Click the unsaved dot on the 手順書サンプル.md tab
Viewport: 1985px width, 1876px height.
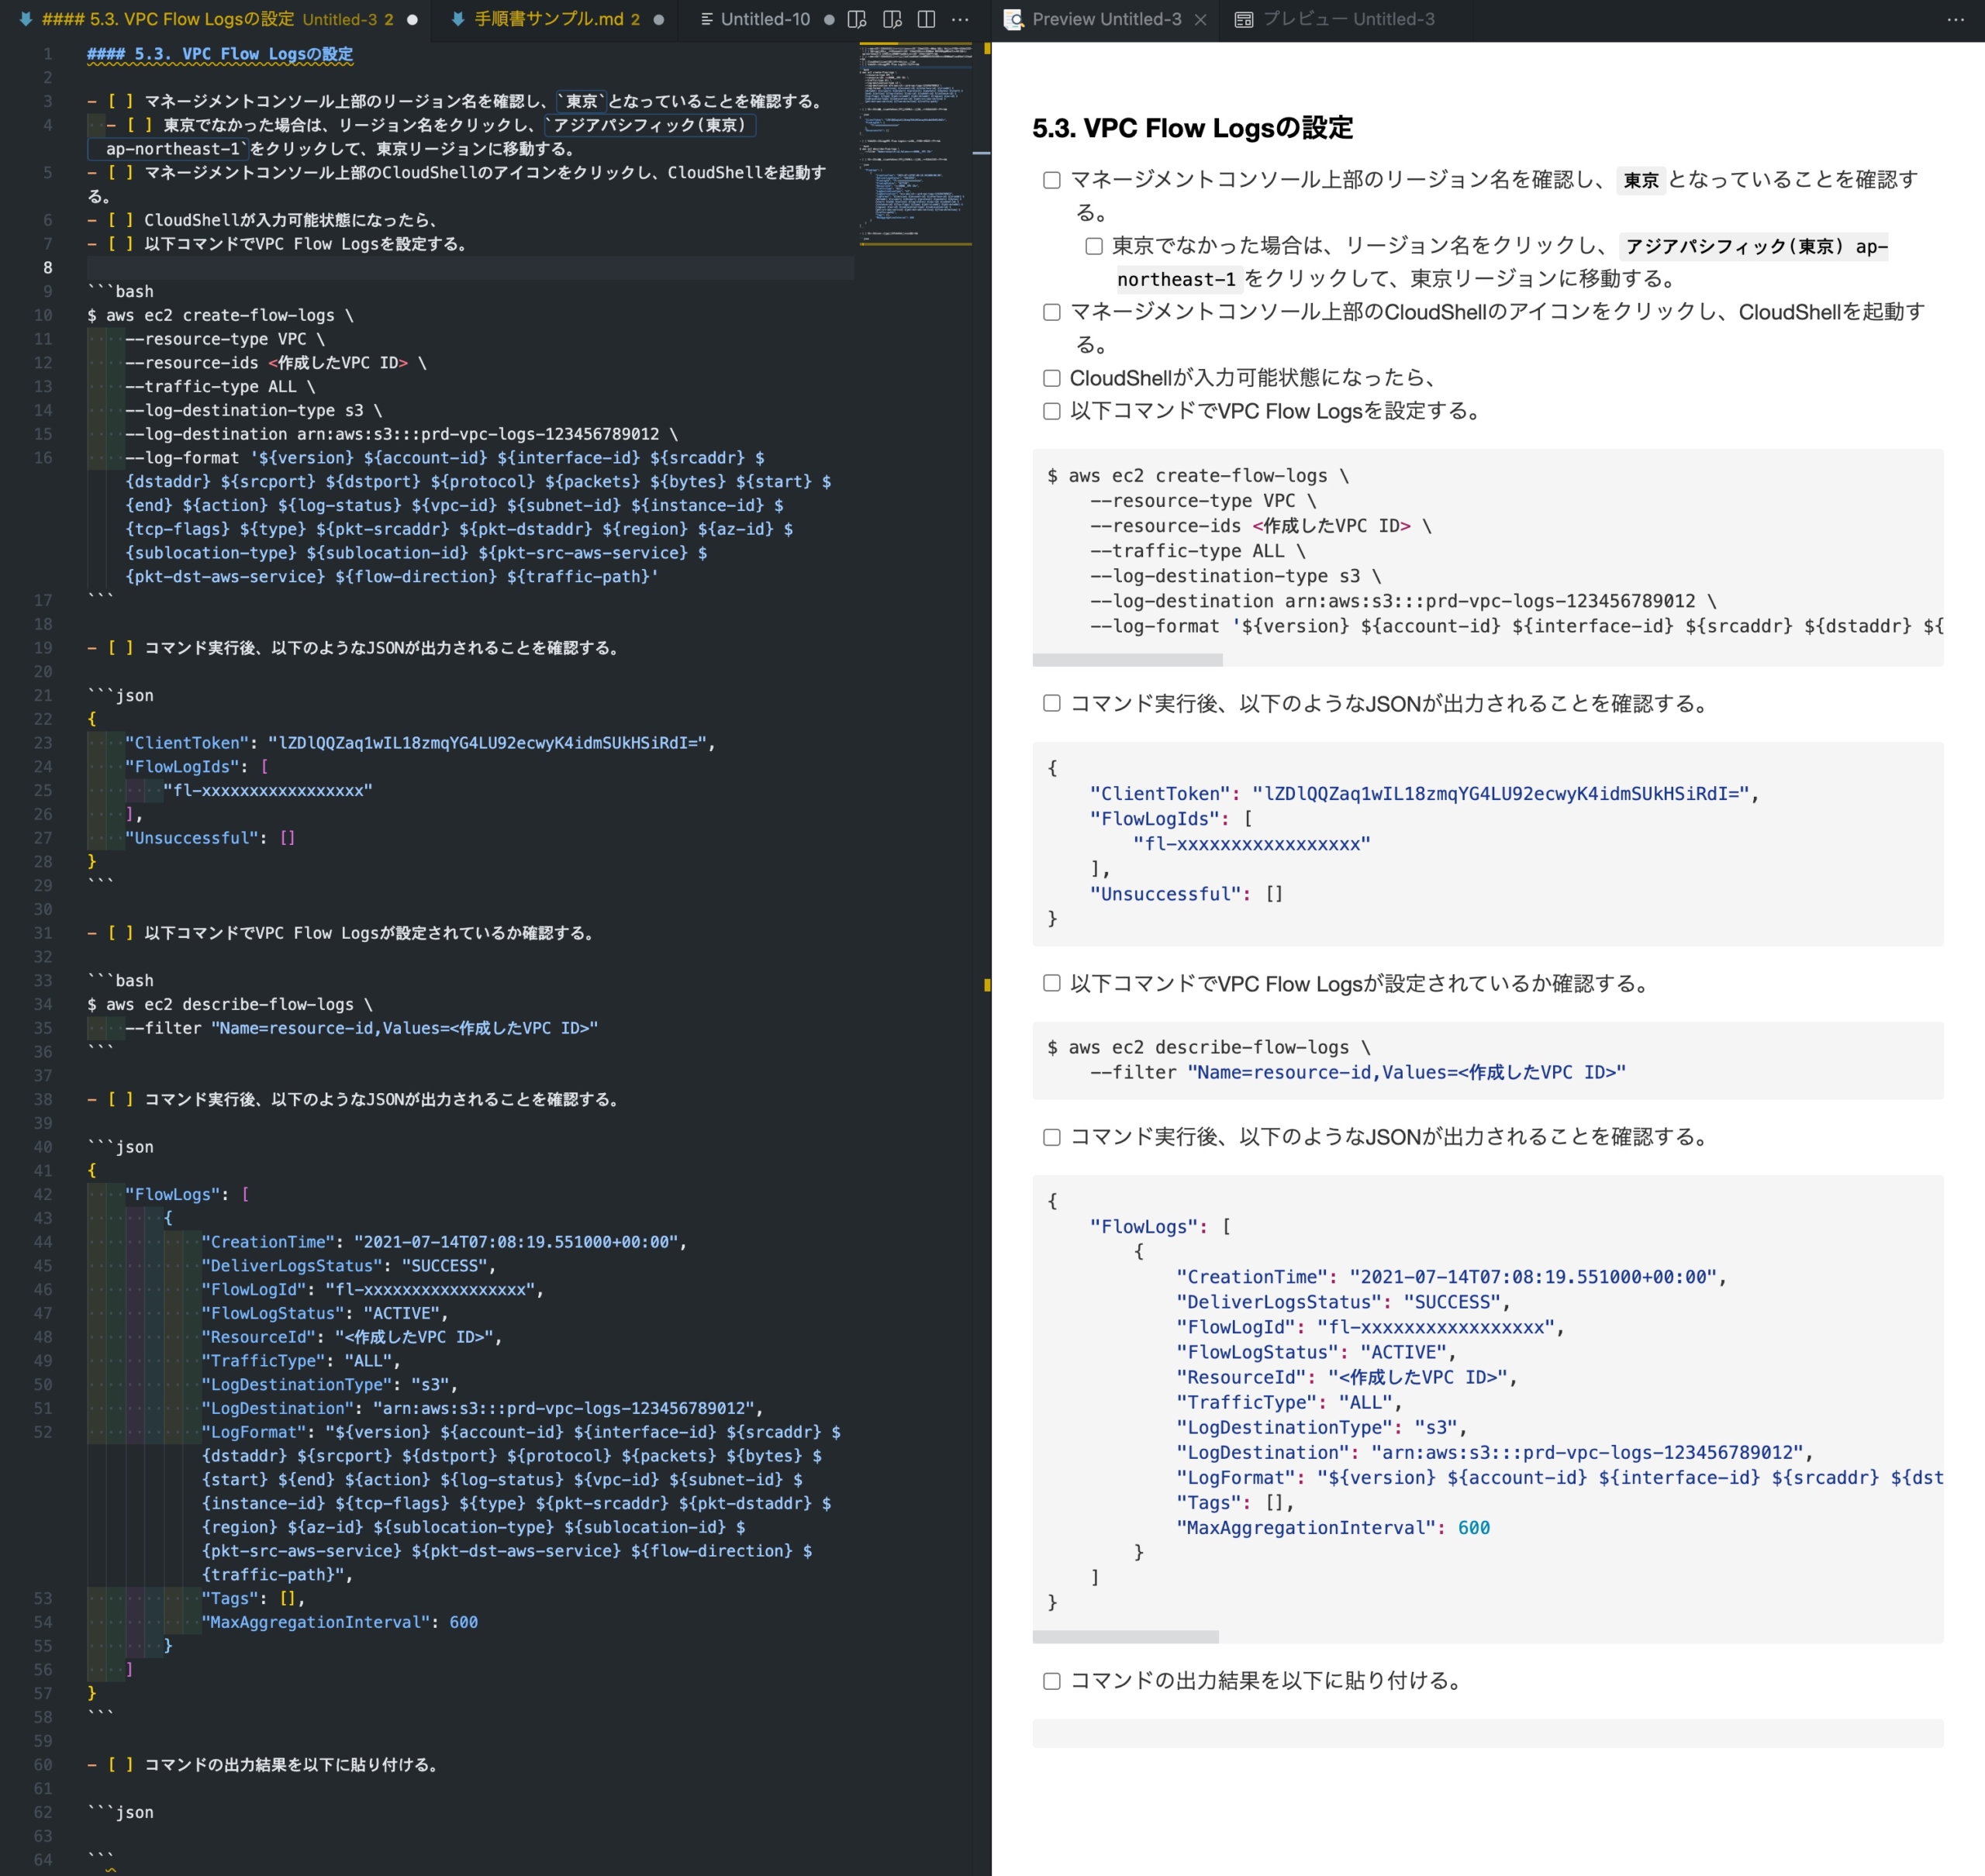[x=659, y=19]
